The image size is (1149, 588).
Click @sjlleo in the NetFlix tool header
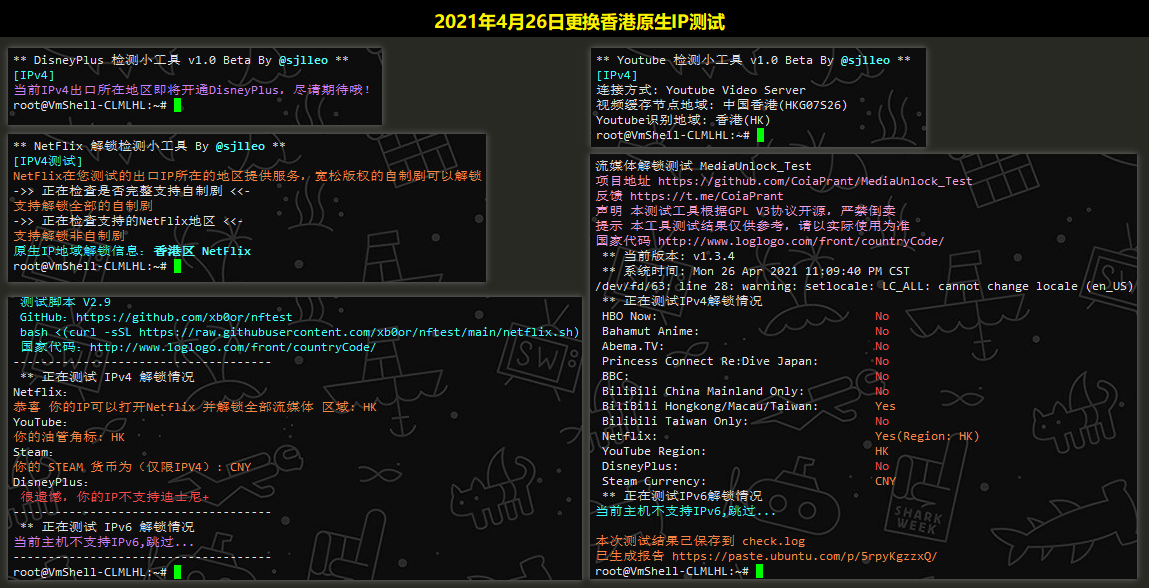click(240, 146)
